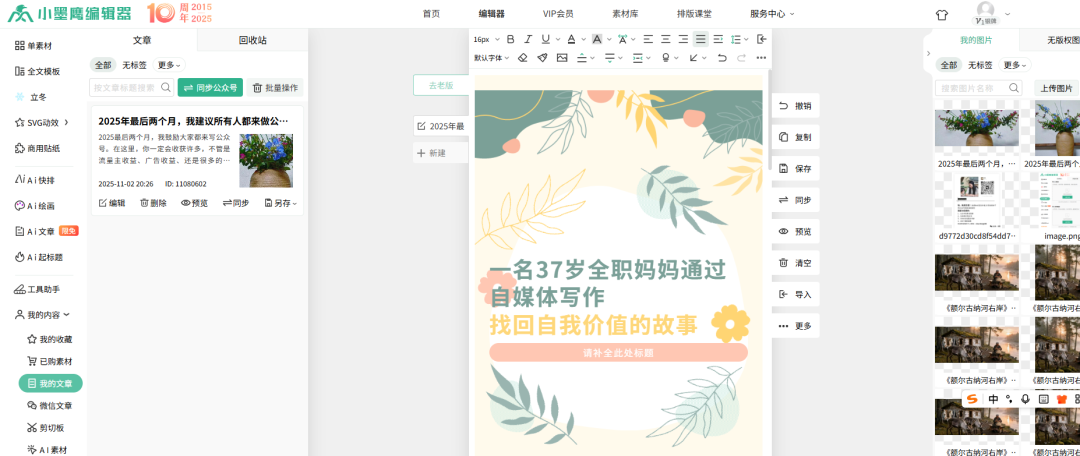Apply italic formatting to the text
1080x456 pixels.
point(528,39)
